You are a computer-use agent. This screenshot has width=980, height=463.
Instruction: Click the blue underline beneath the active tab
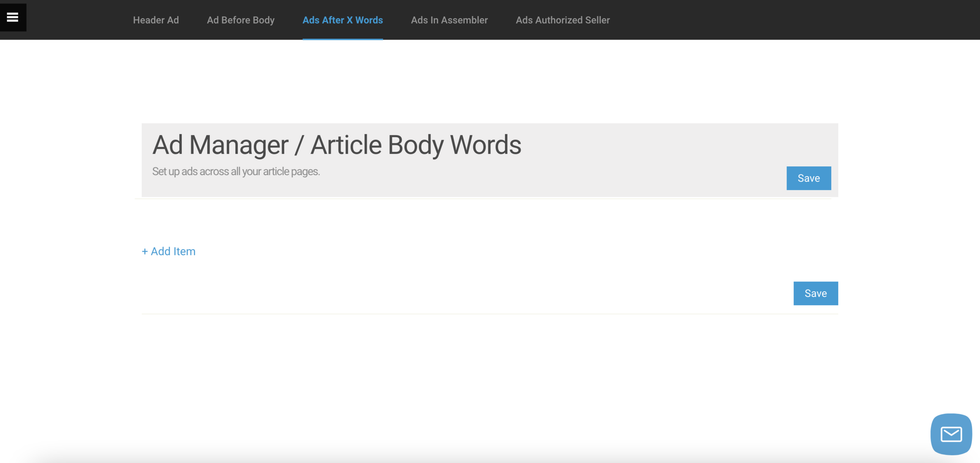click(x=342, y=38)
